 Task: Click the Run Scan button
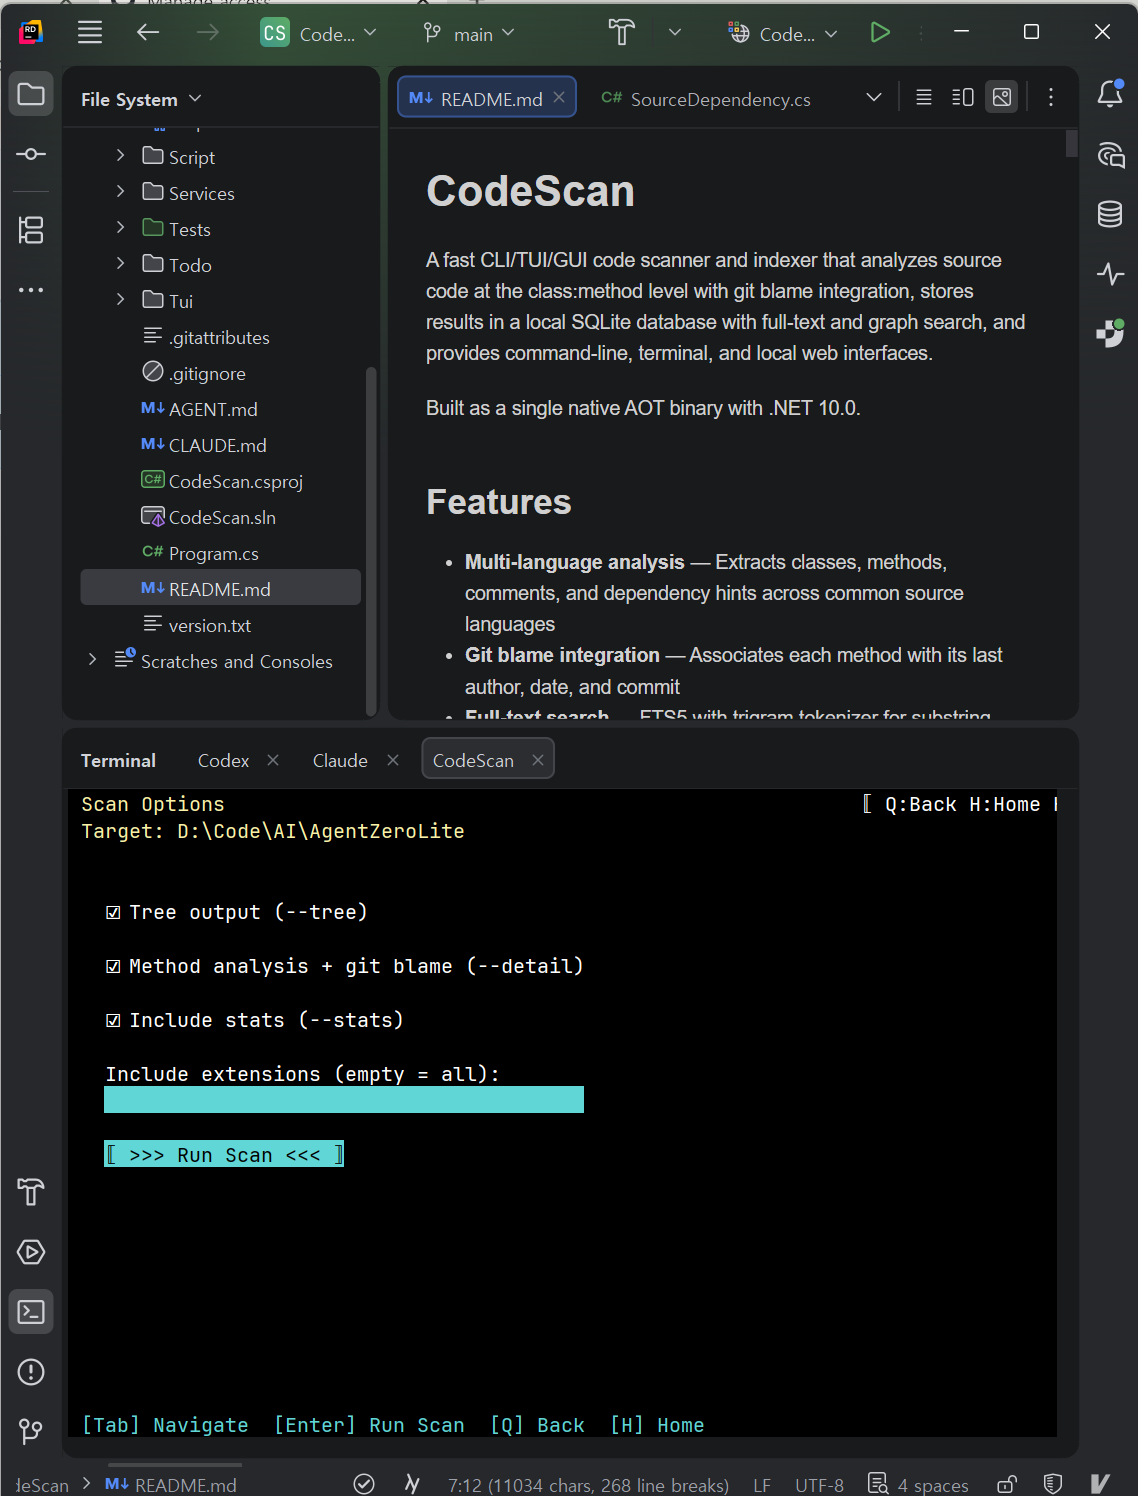click(224, 1154)
